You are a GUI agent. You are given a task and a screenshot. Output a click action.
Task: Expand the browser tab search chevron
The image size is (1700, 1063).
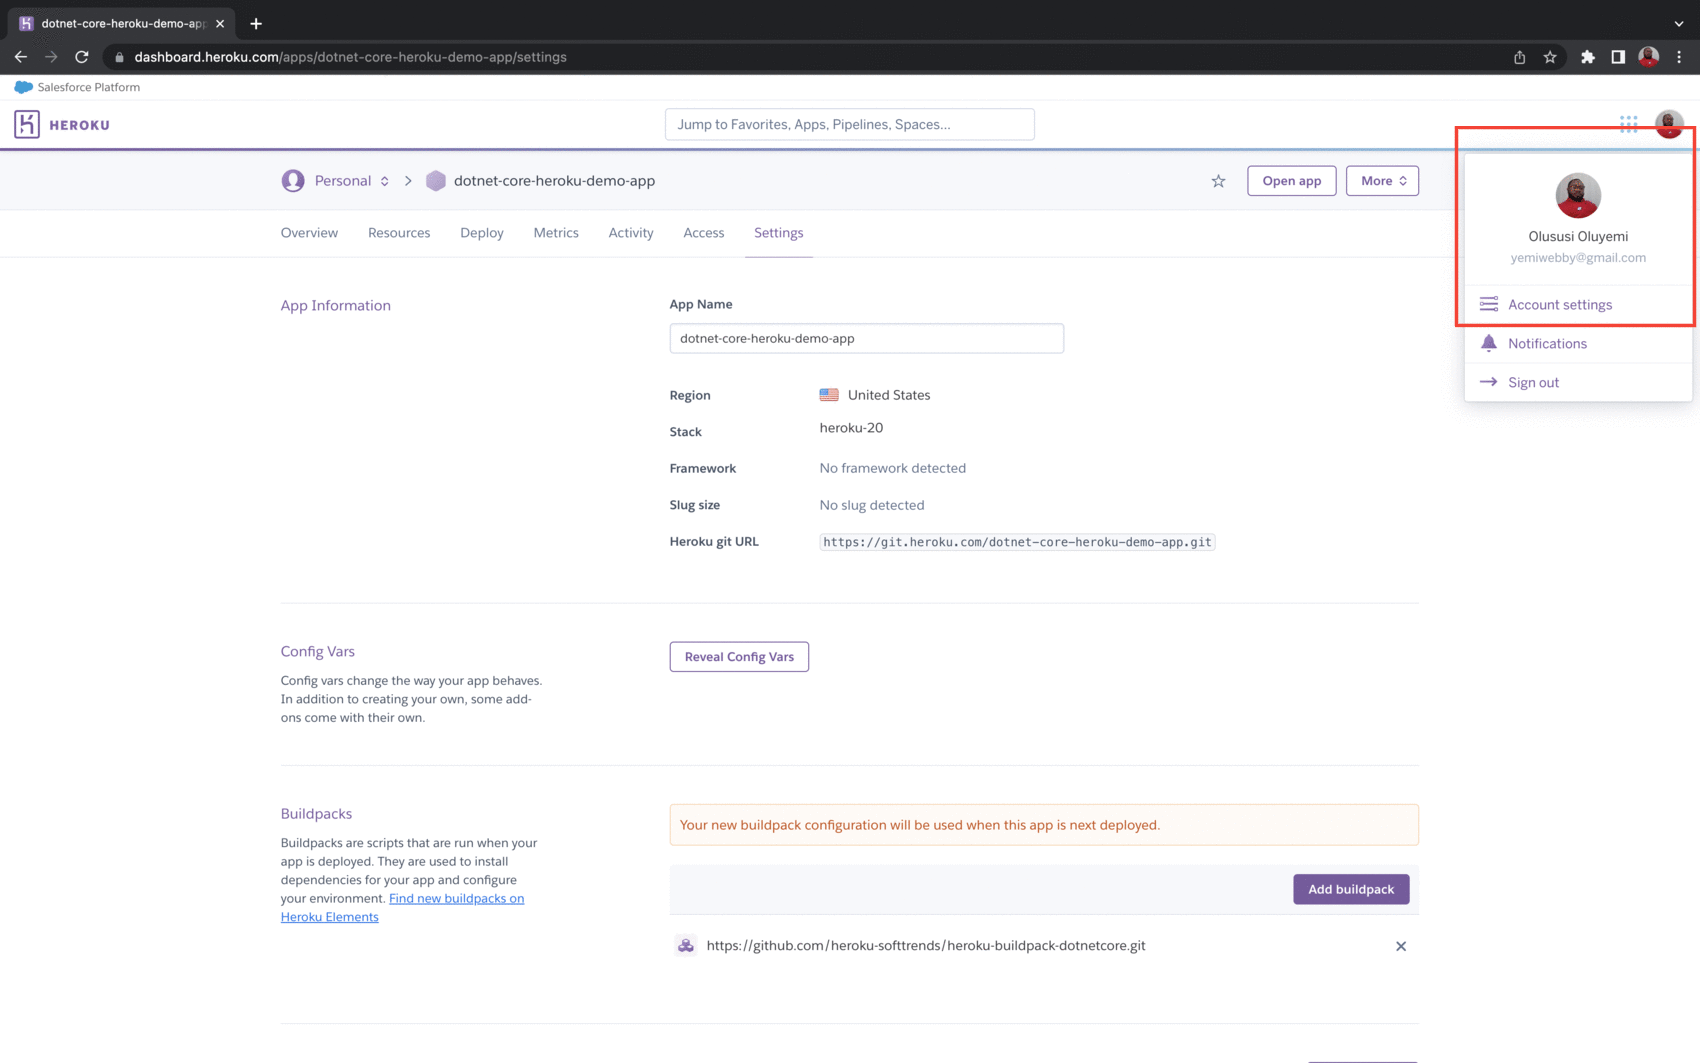click(x=1677, y=22)
